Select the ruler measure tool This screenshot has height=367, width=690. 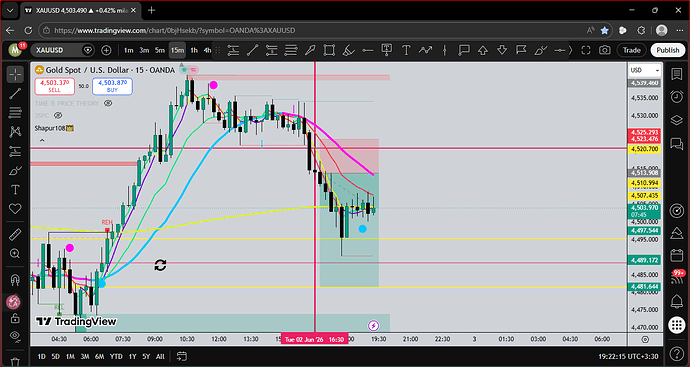click(15, 235)
